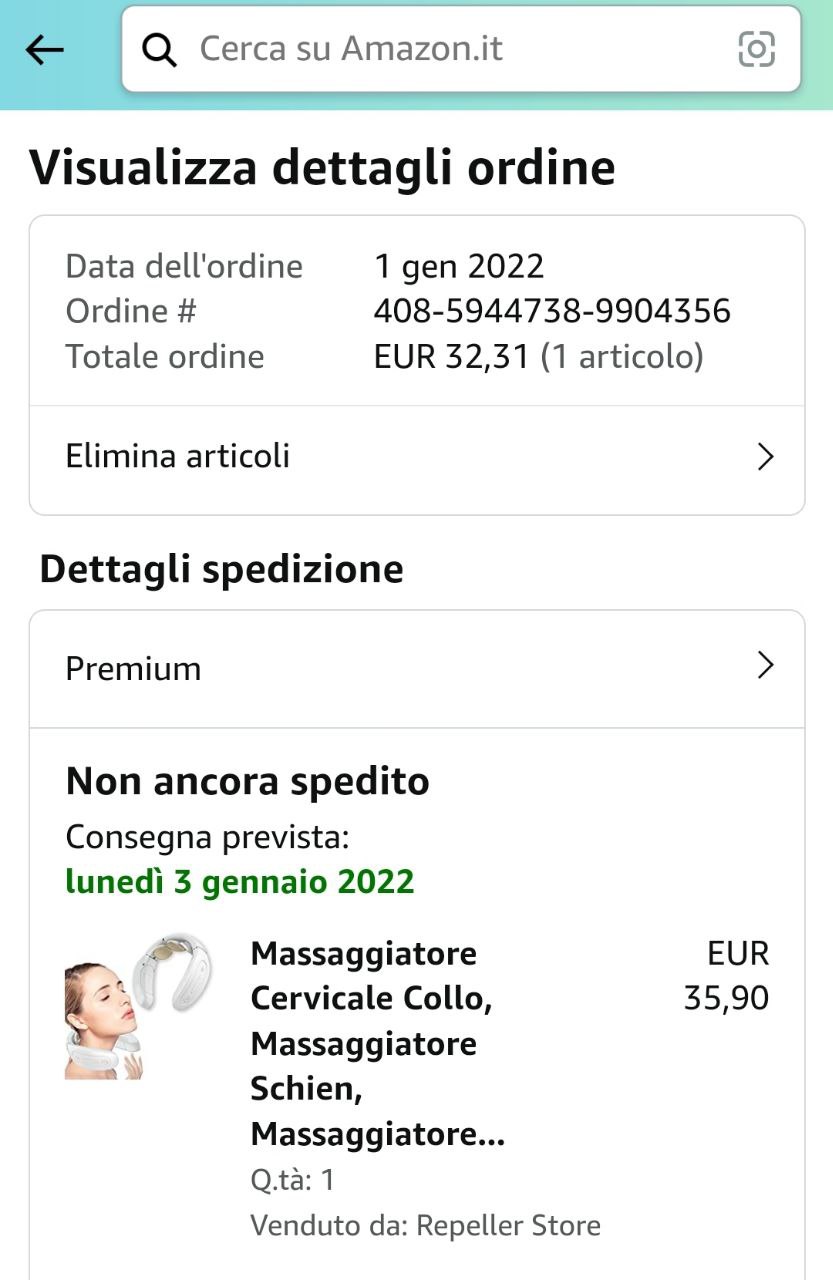Tap the Q.tà: 1 quantity label
The image size is (833, 1280).
[x=293, y=1180]
